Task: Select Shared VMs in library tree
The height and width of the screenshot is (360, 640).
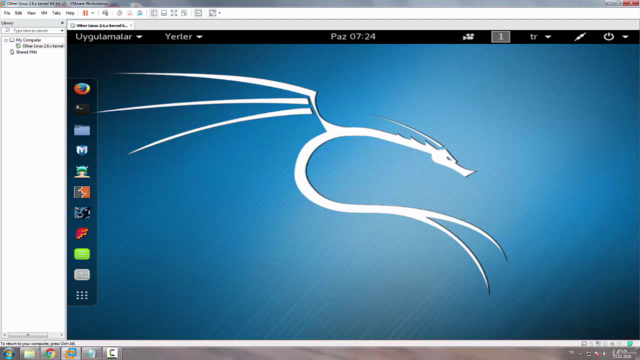Action: tap(26, 52)
